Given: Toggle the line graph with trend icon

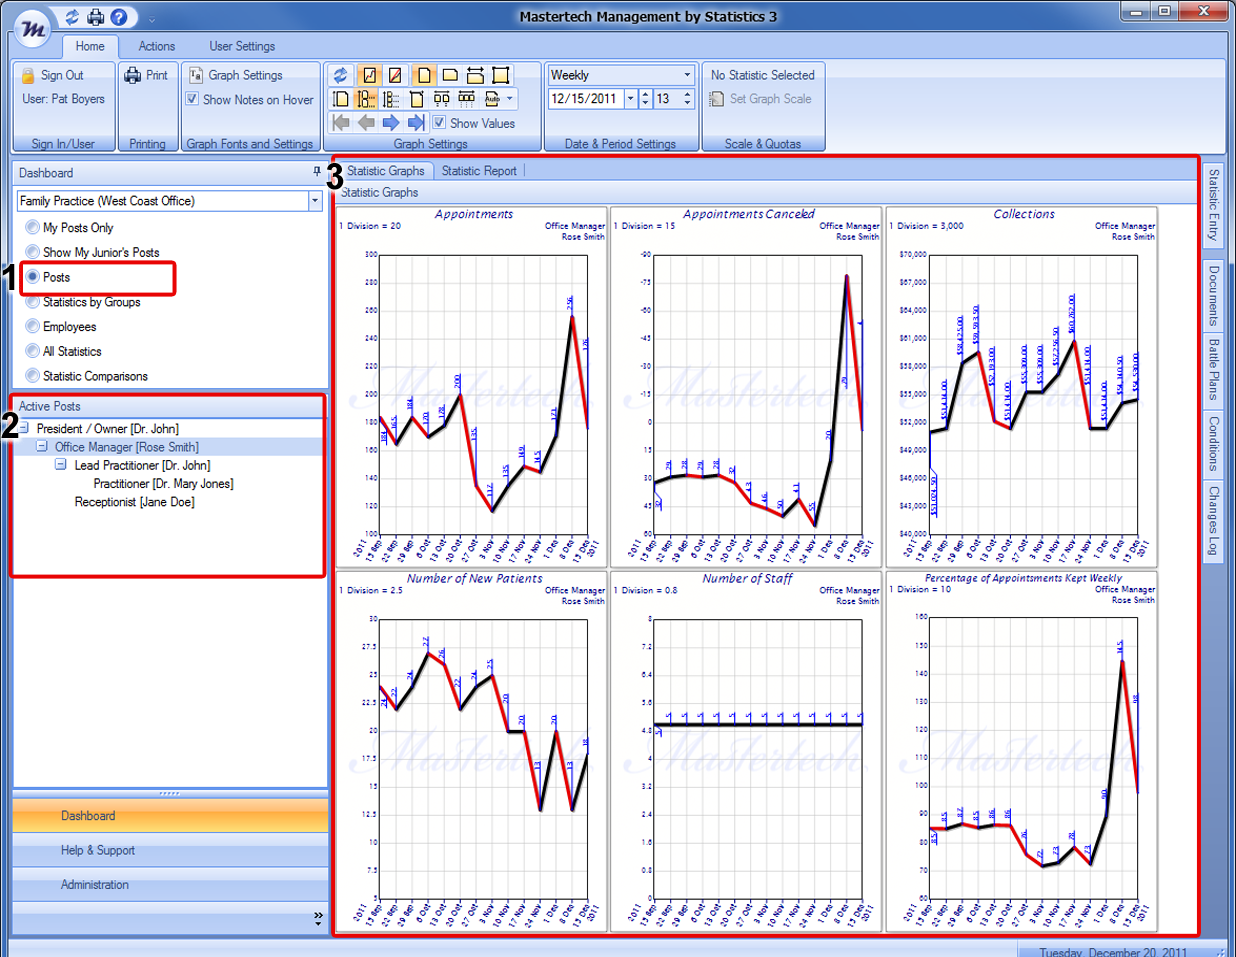Looking at the screenshot, I should point(370,75).
